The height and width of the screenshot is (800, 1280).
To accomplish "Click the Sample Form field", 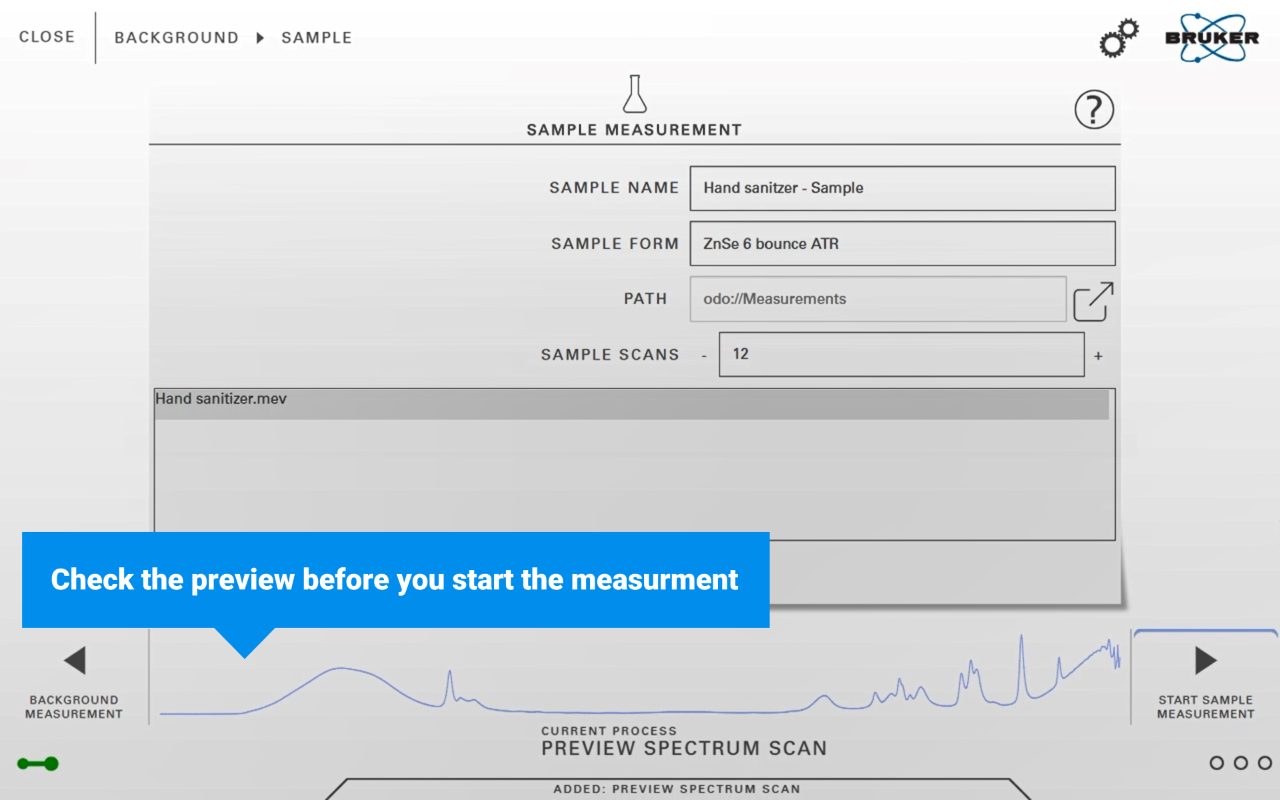I will coord(902,244).
